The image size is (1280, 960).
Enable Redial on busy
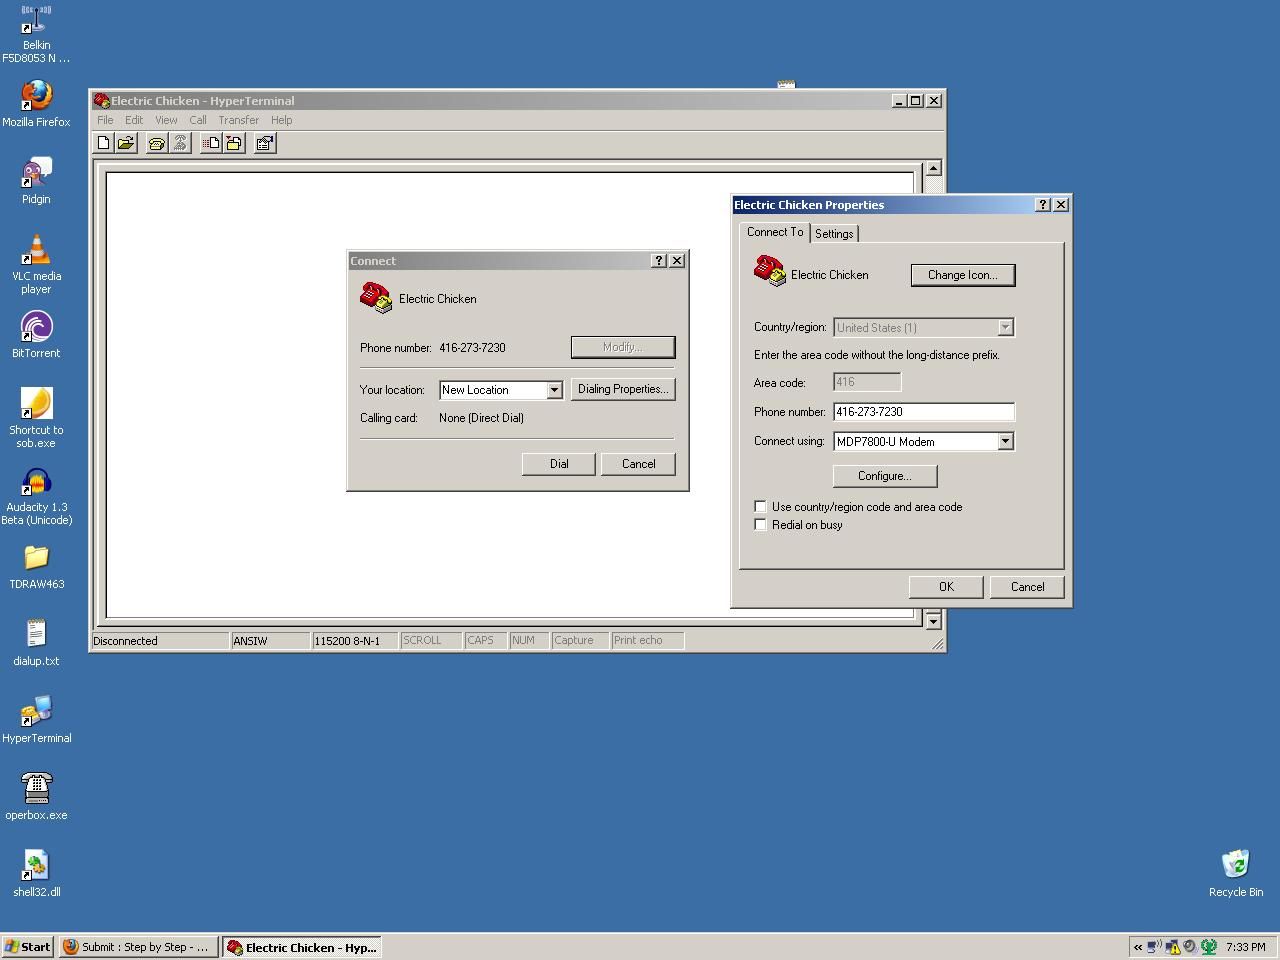coord(761,524)
